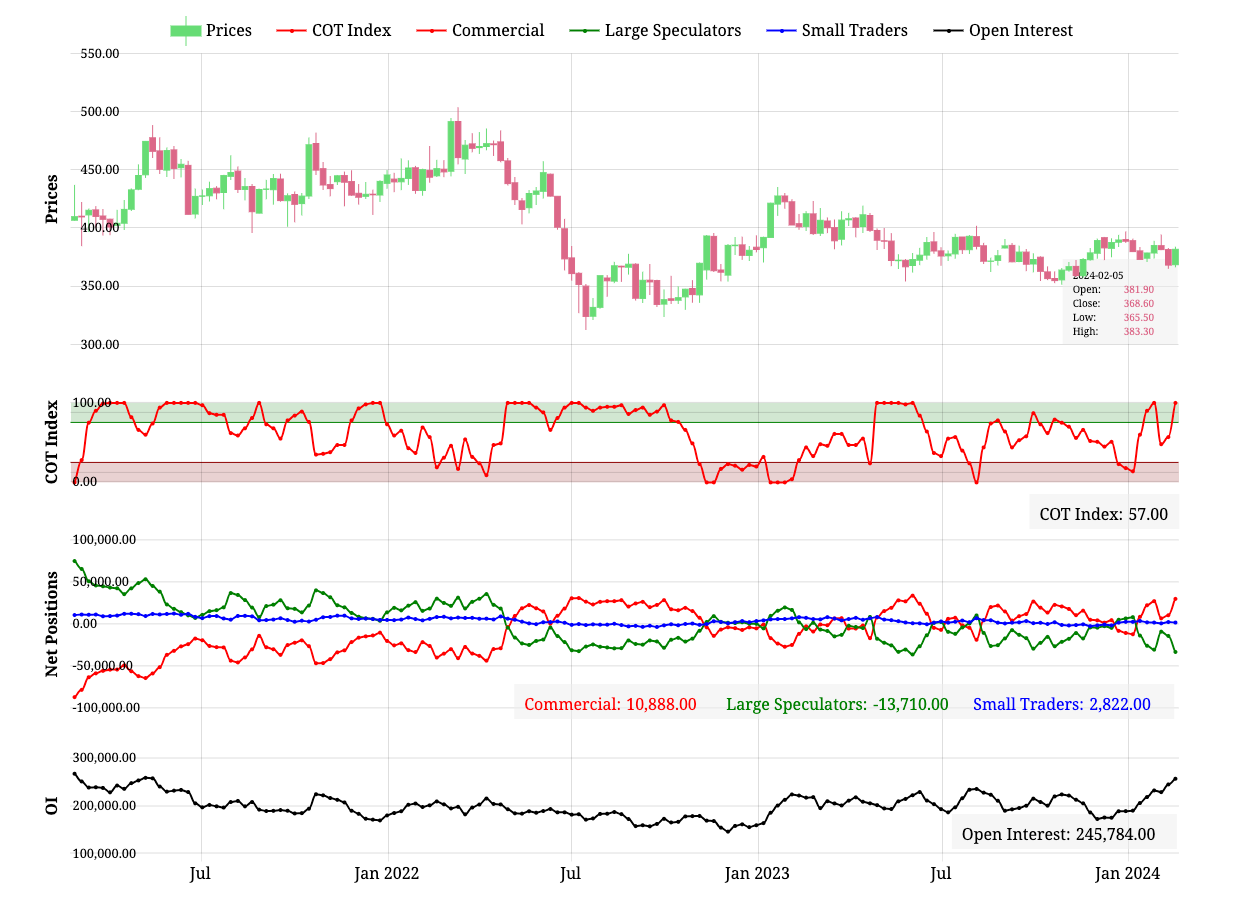The height and width of the screenshot is (905, 1234).
Task: Click the 550.00 price axis label
Action: [100, 53]
